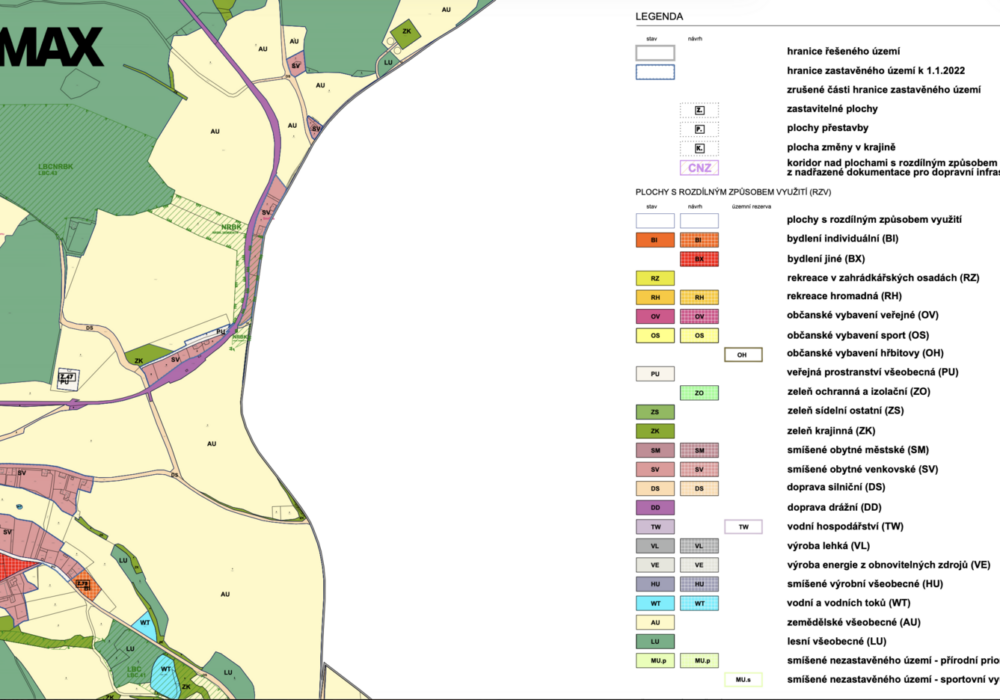Click the 'PLOCHY S ROZDÍLNÝM ZPŮSOBEM VYUŽITÍ (RZV)' heading

[x=734, y=191]
